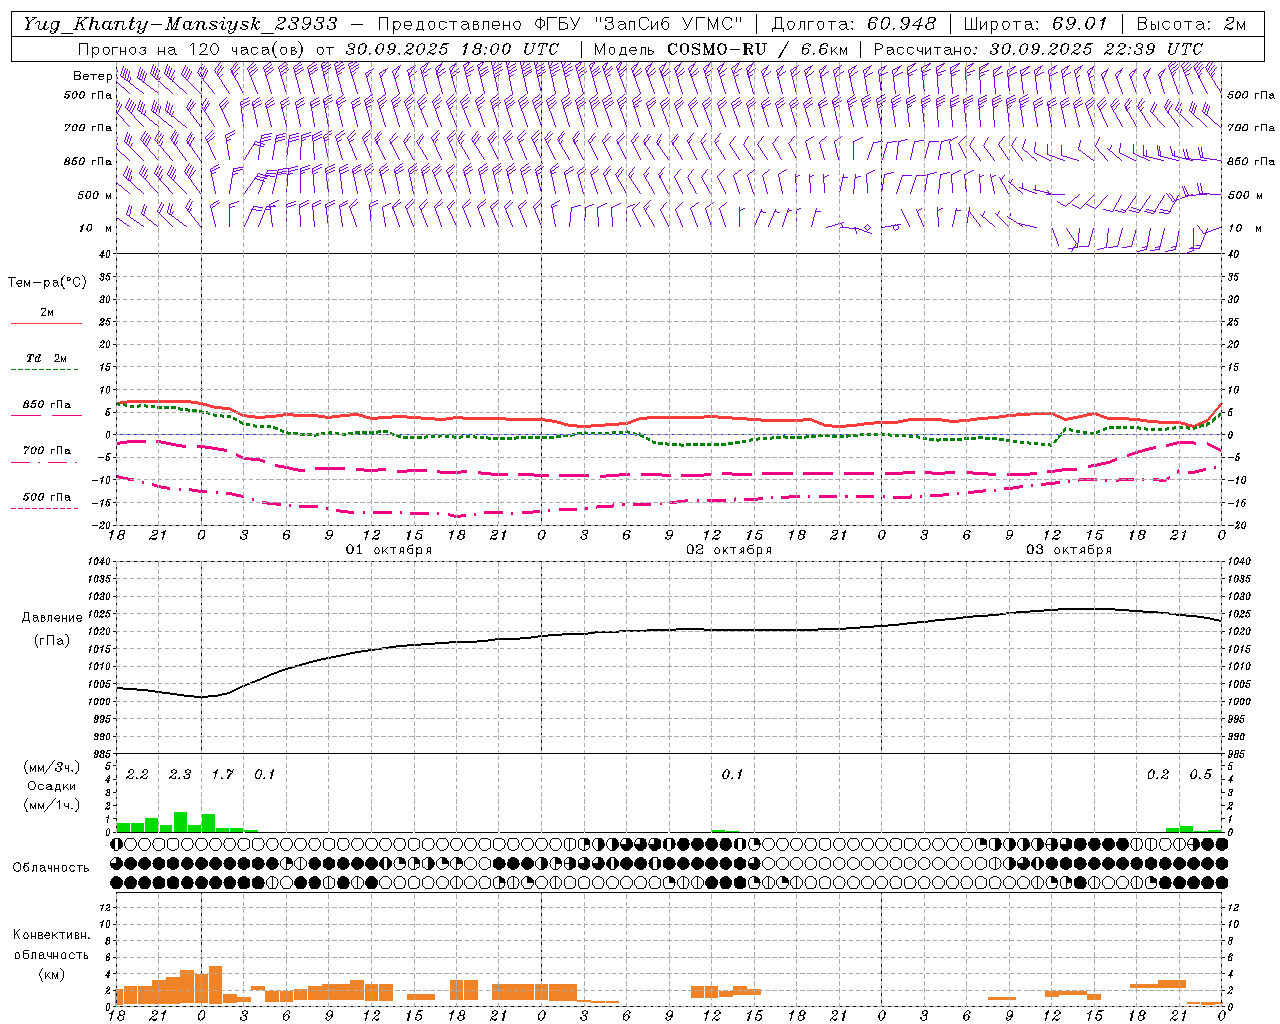The height and width of the screenshot is (1024, 1280).
Task: Click the 700 гПа temperature legend entry
Action: point(47,451)
